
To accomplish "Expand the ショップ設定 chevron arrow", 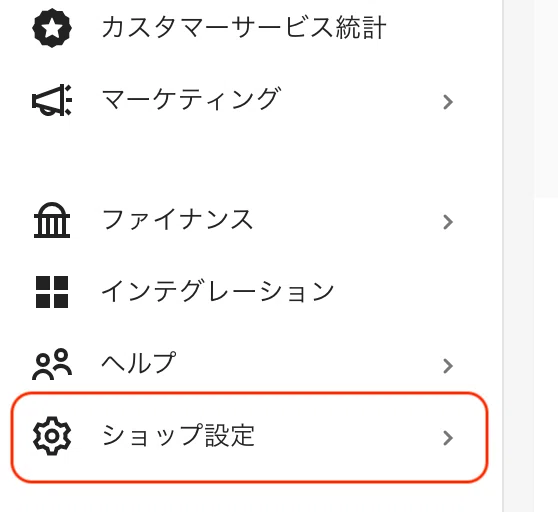I will click(x=448, y=438).
